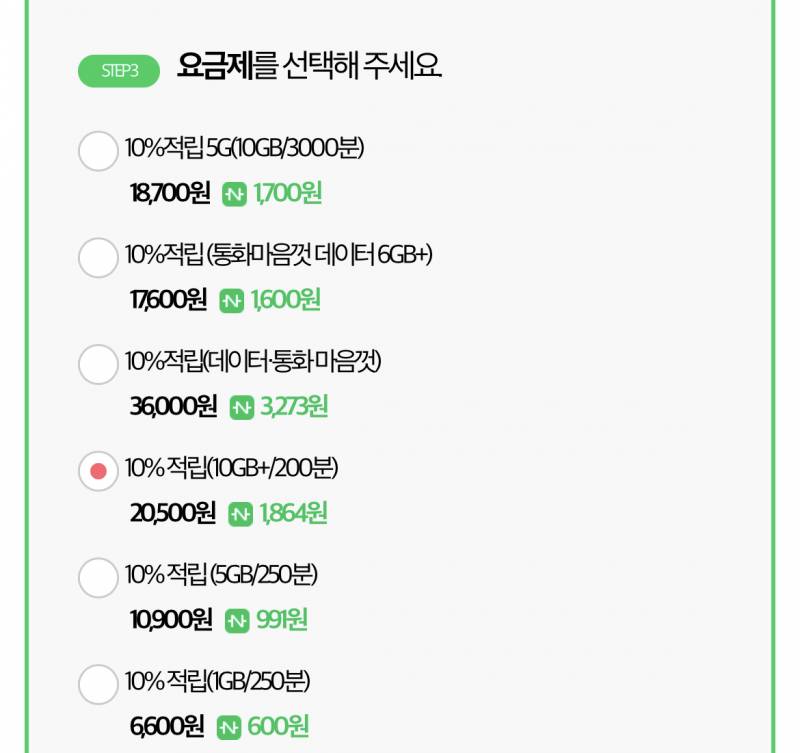This screenshot has height=753, width=800.
Task: Click the 요금제를 선택해 주세요 heading
Action: pos(310,67)
